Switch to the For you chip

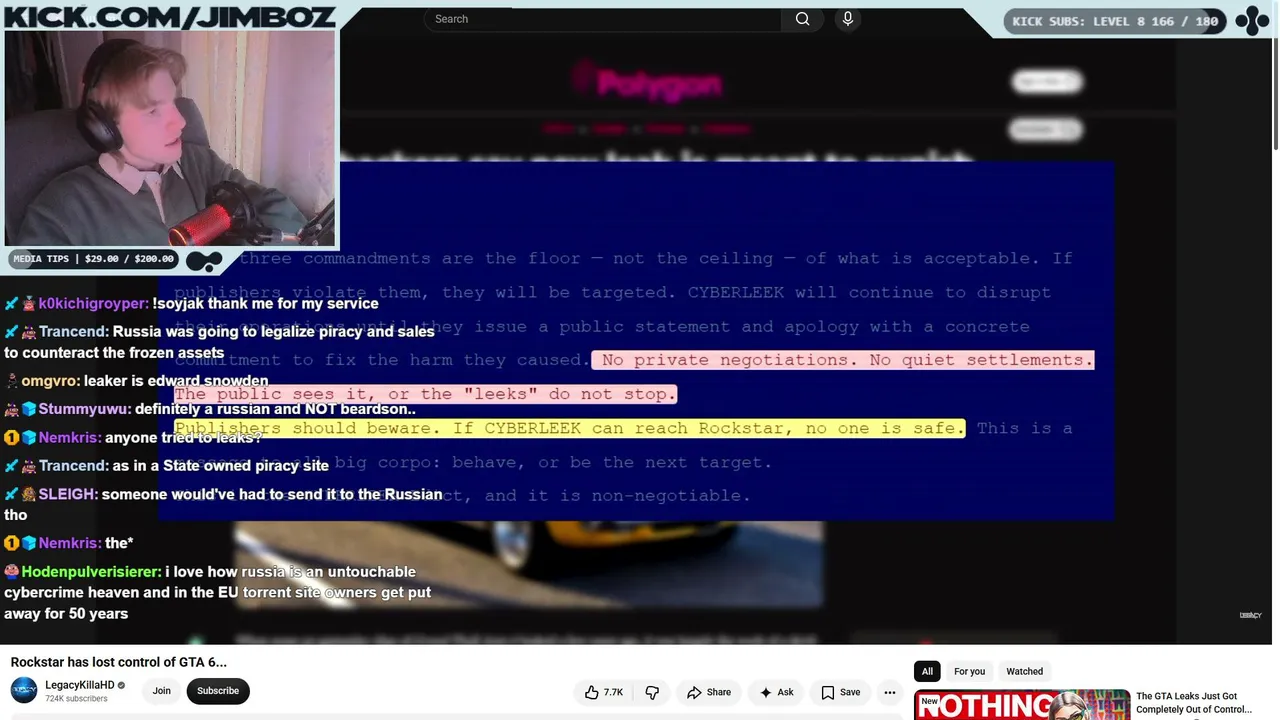click(969, 671)
